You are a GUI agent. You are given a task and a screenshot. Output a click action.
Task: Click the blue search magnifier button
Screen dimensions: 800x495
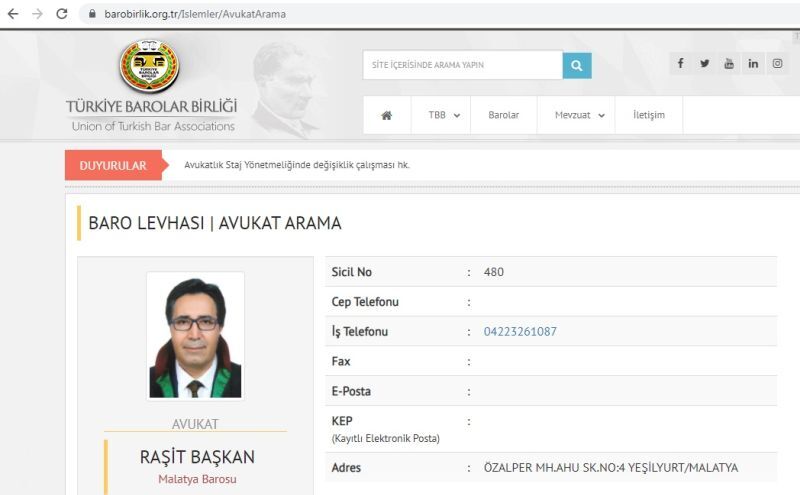coord(577,65)
